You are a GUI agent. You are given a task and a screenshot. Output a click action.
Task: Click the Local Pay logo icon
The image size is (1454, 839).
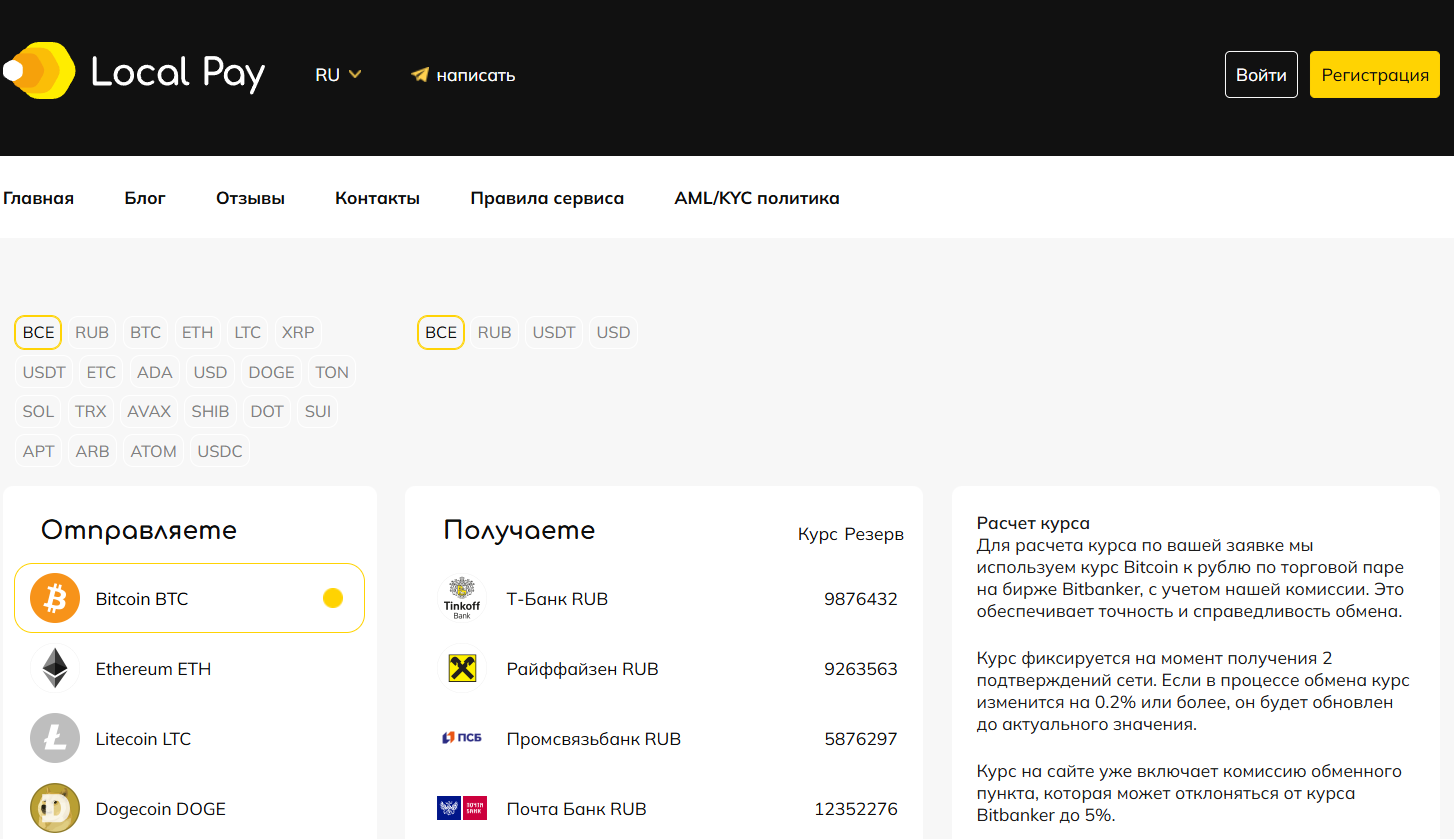point(40,71)
